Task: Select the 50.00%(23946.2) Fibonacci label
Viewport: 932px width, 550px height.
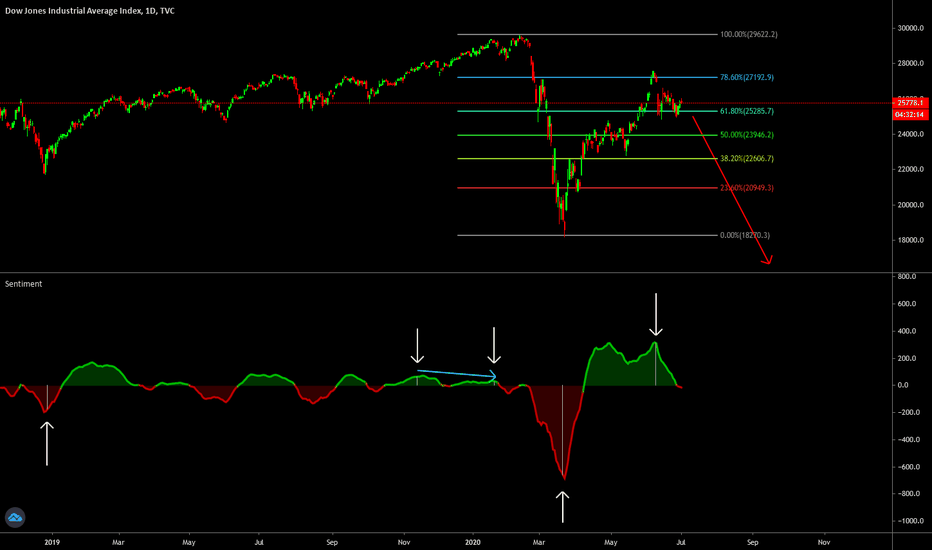Action: click(747, 135)
